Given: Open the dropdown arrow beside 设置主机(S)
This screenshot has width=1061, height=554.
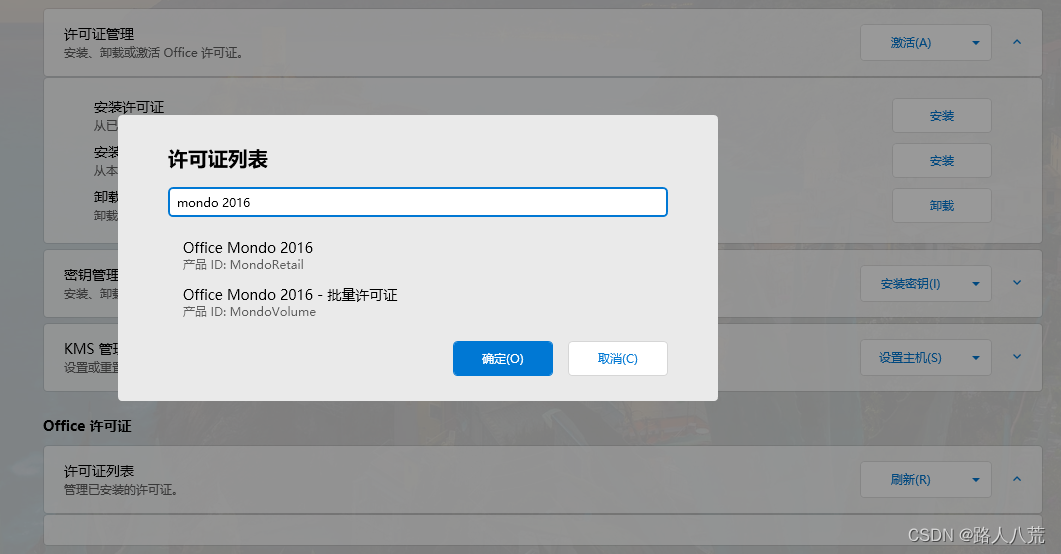Looking at the screenshot, I should pos(976,357).
